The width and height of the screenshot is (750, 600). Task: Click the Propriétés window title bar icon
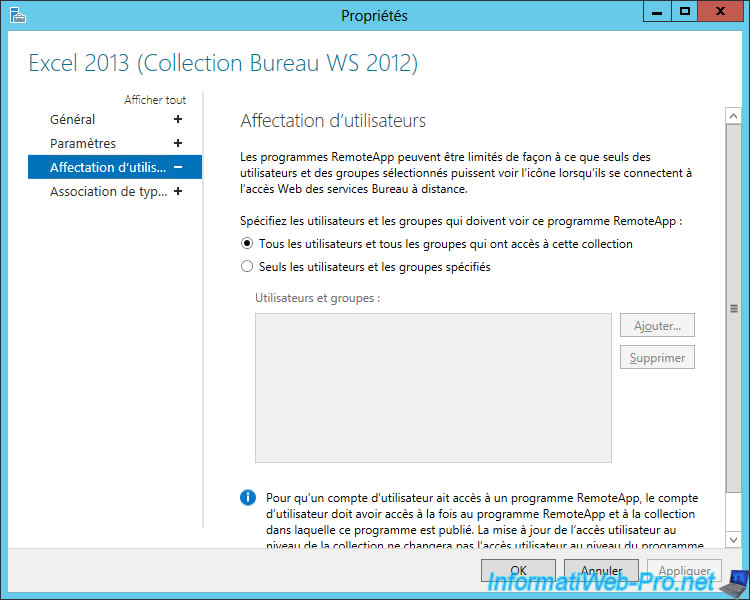(17, 15)
